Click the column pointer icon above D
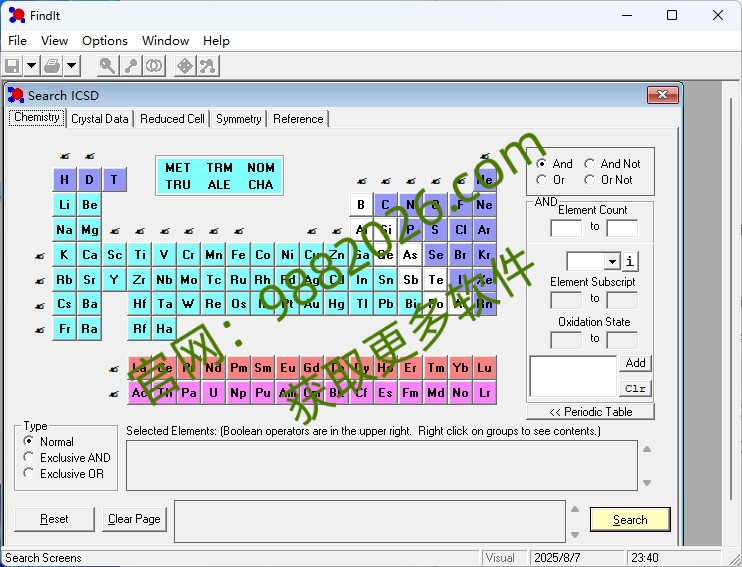Screen dimensions: 742x567 point(90,156)
